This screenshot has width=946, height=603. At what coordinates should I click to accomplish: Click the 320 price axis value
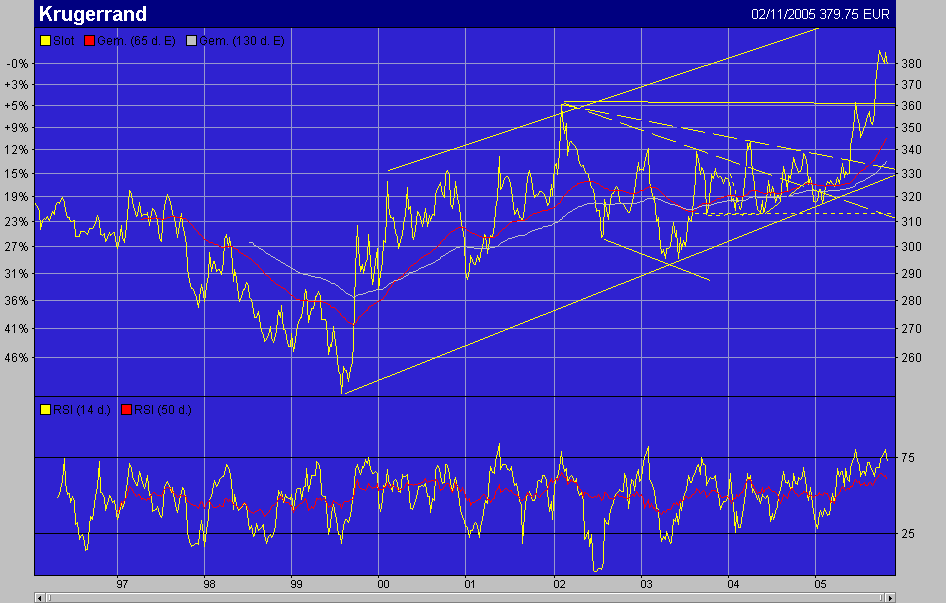tap(912, 197)
